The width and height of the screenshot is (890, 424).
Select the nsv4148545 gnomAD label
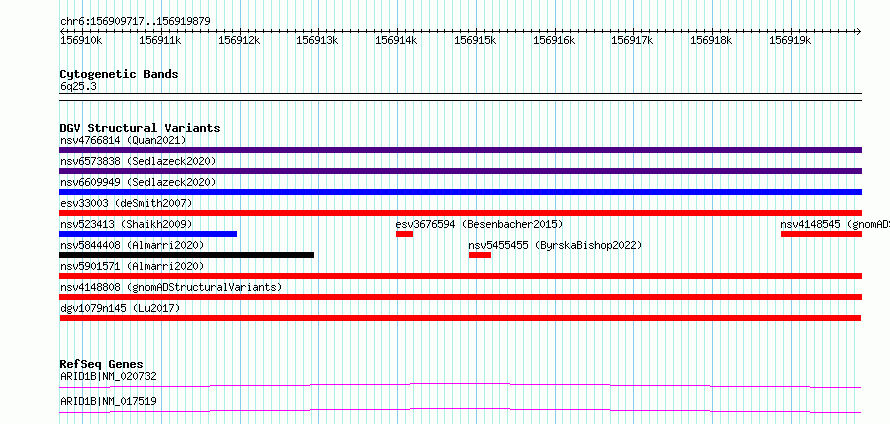point(835,224)
